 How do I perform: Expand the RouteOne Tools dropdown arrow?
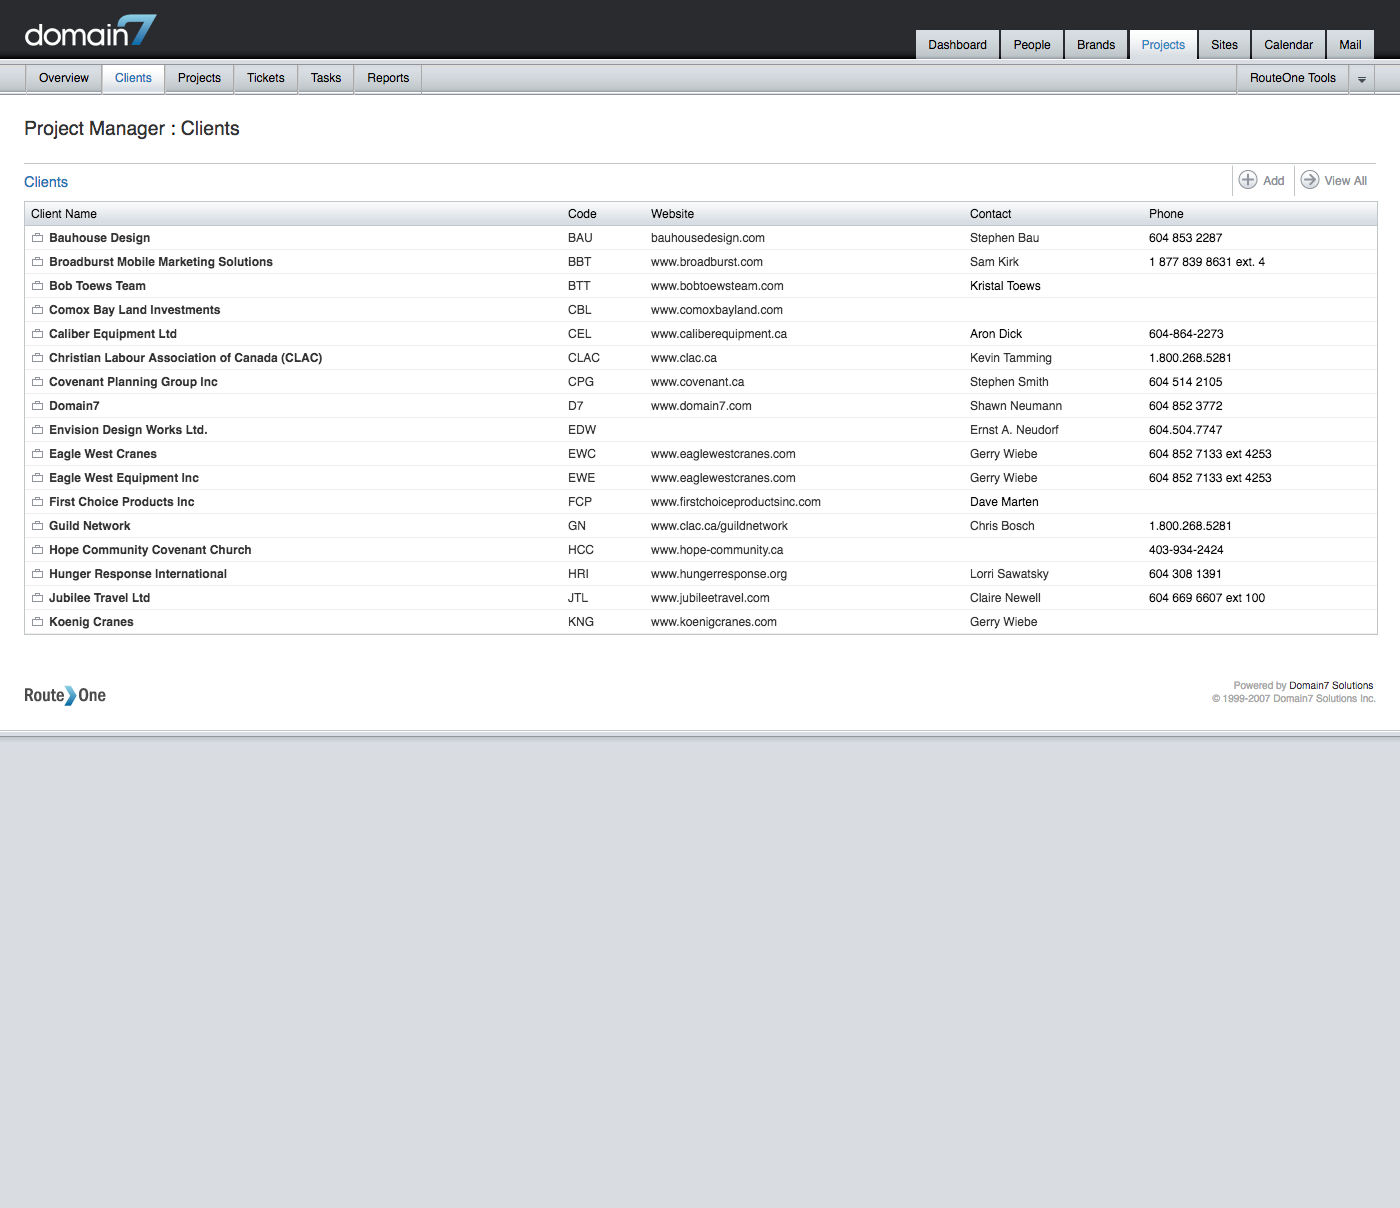(x=1361, y=79)
